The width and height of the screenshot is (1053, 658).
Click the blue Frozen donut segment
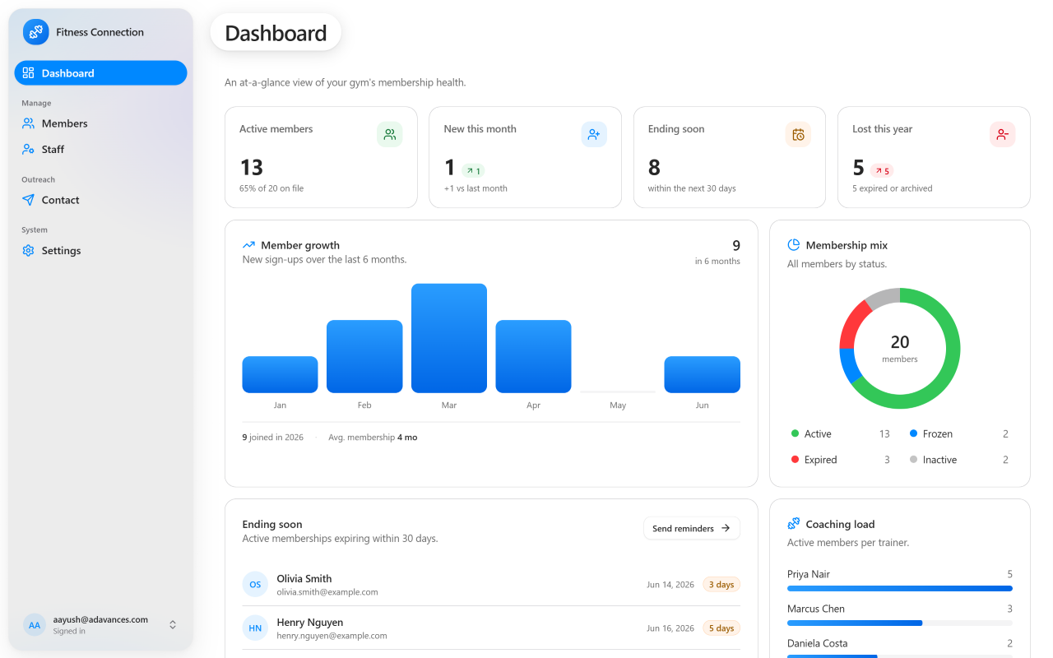(850, 365)
